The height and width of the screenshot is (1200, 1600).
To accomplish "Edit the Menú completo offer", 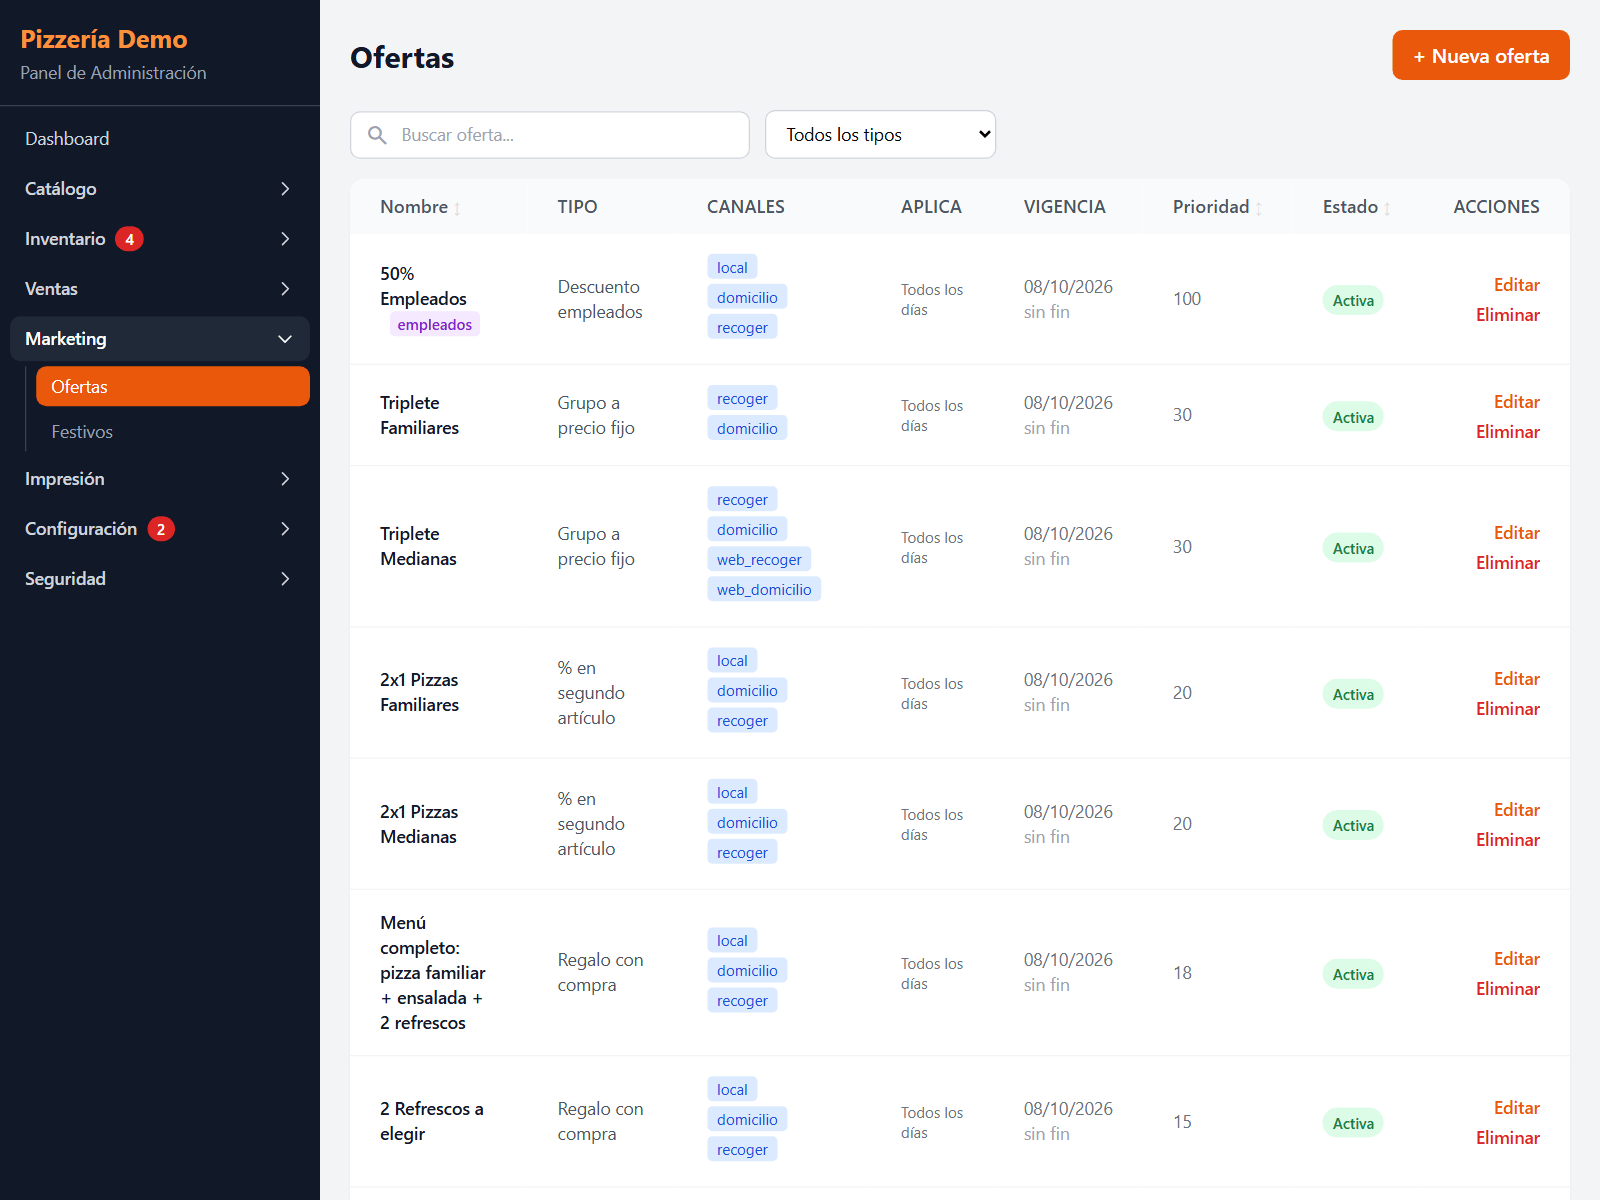I will click(x=1516, y=959).
